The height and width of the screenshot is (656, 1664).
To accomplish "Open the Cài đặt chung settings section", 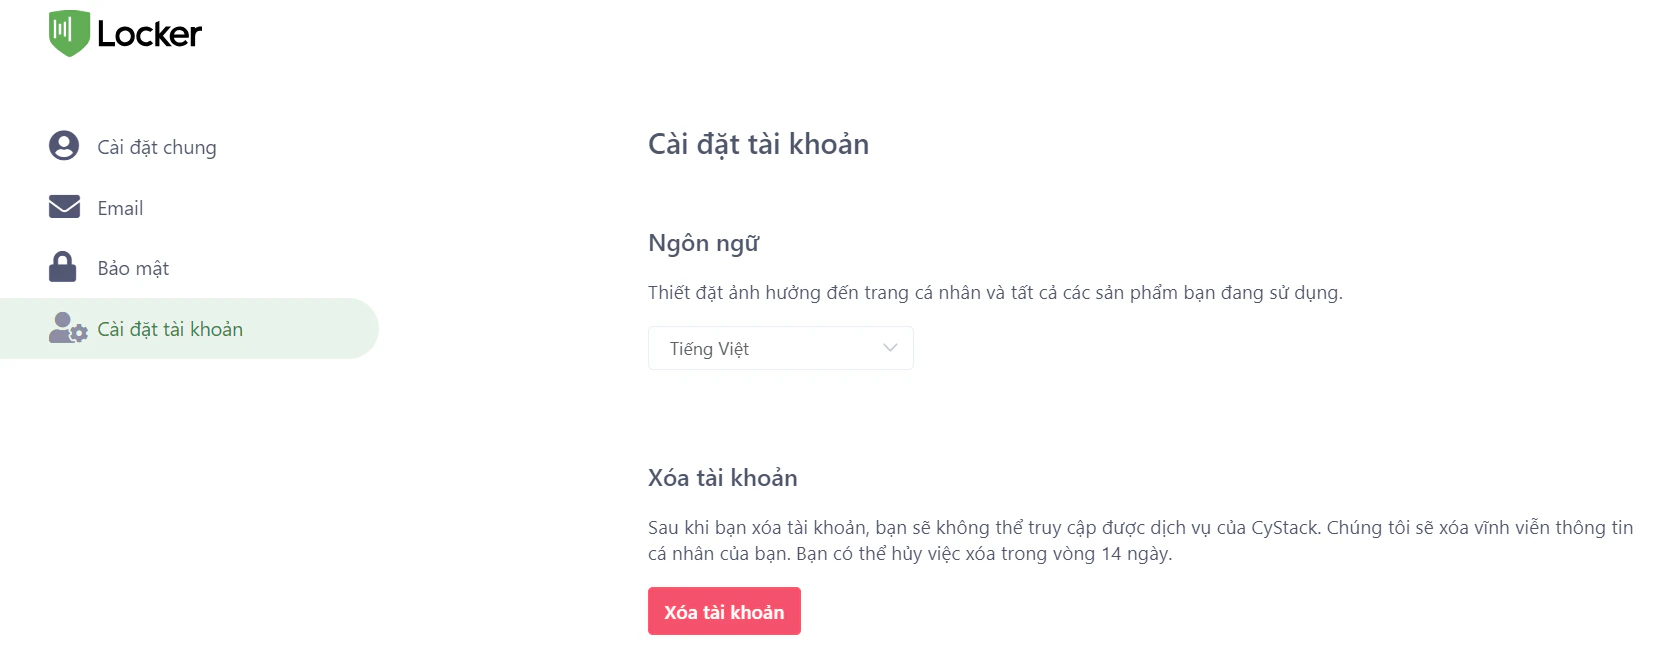I will pyautogui.click(x=156, y=146).
